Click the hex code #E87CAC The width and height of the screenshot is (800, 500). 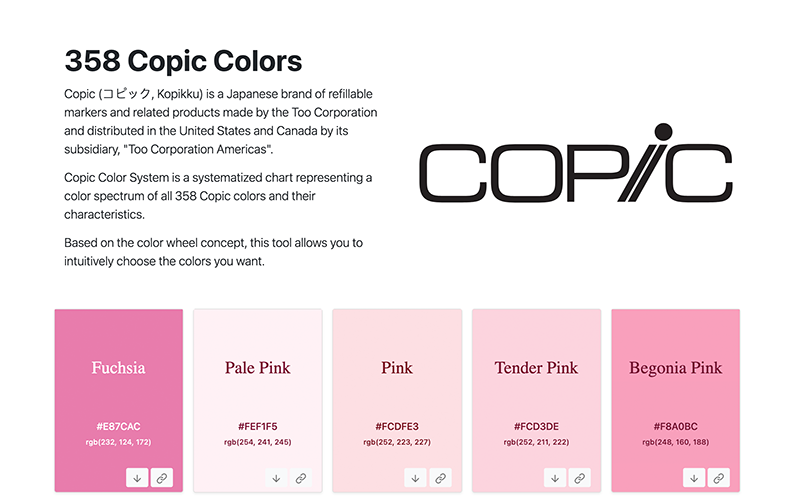point(118,426)
